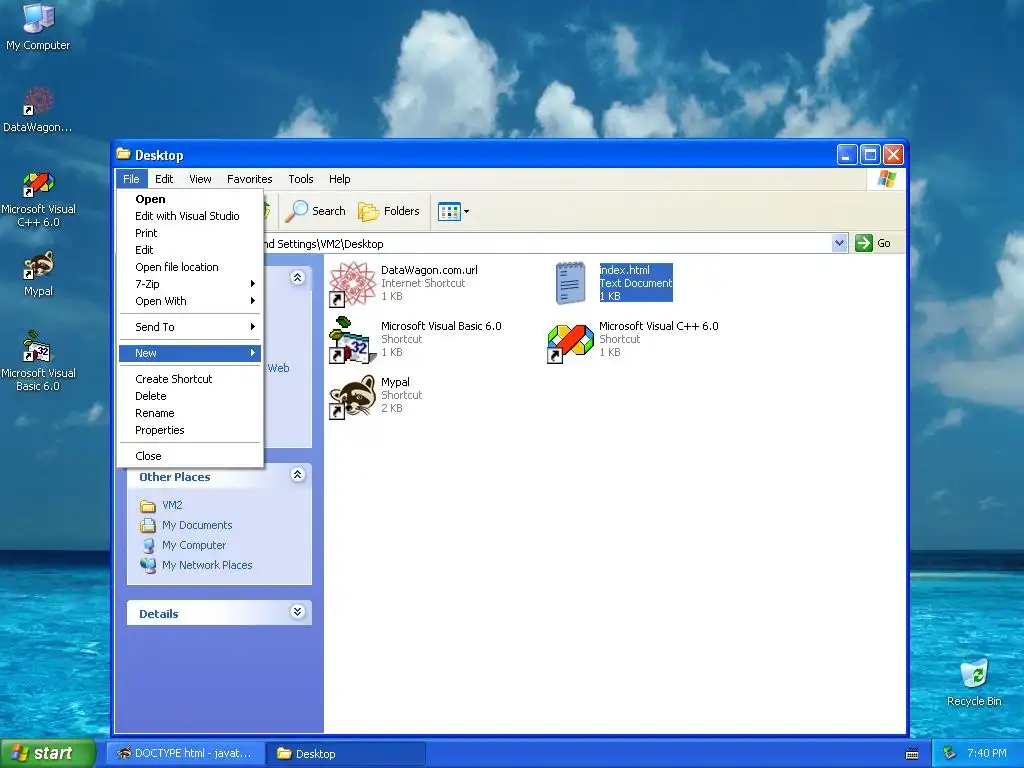1024x768 pixels.
Task: Expand the 7-Zip submenu
Action: coord(190,284)
